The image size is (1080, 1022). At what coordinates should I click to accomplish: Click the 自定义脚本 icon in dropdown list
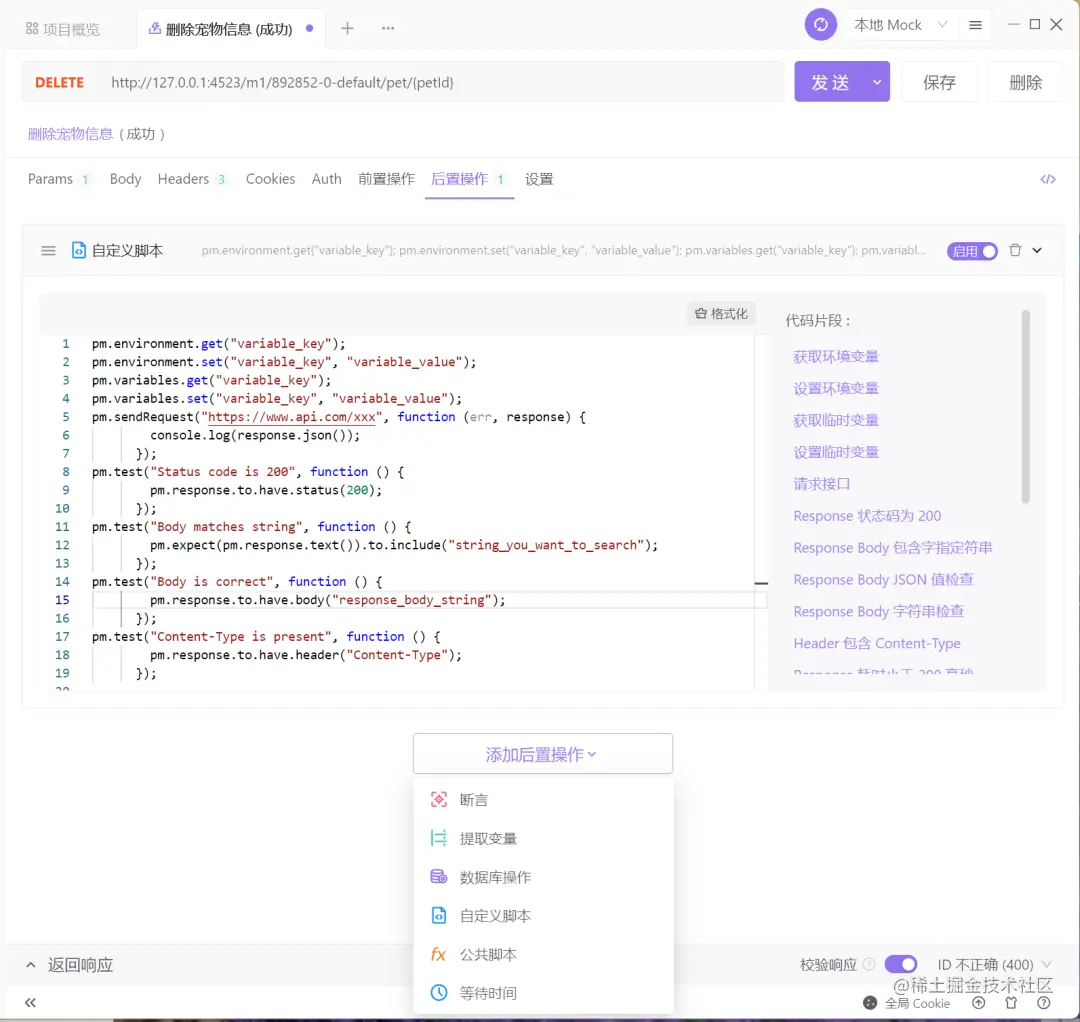pos(439,915)
